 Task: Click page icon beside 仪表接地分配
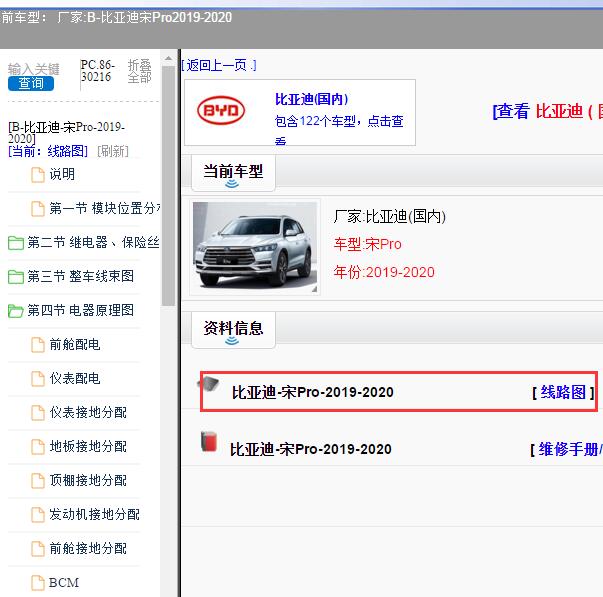tap(38, 413)
